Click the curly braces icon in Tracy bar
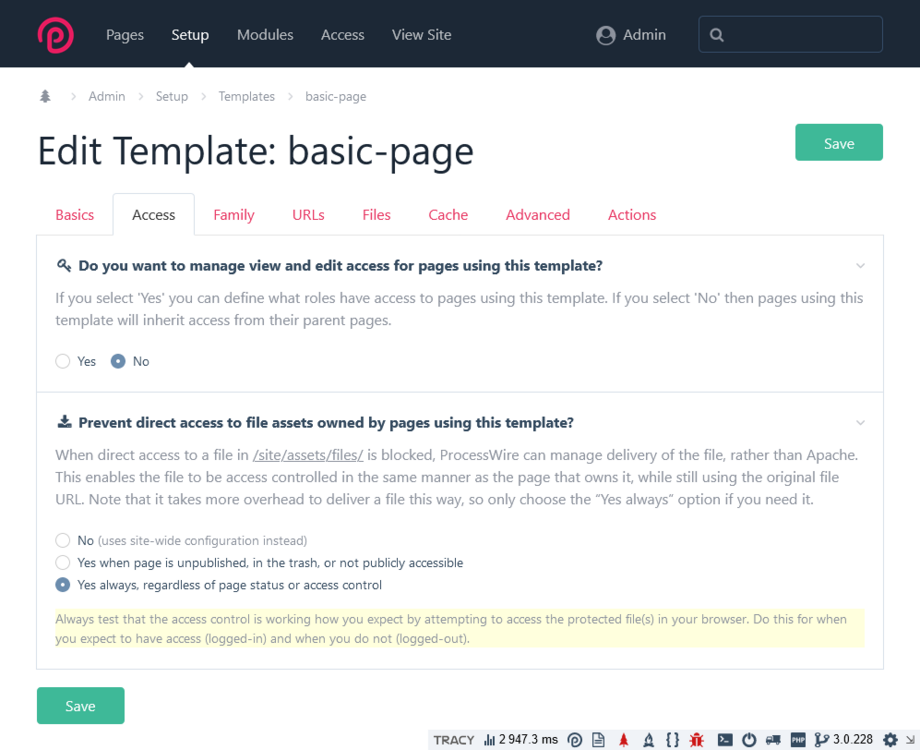This screenshot has height=750, width=920. [x=672, y=740]
